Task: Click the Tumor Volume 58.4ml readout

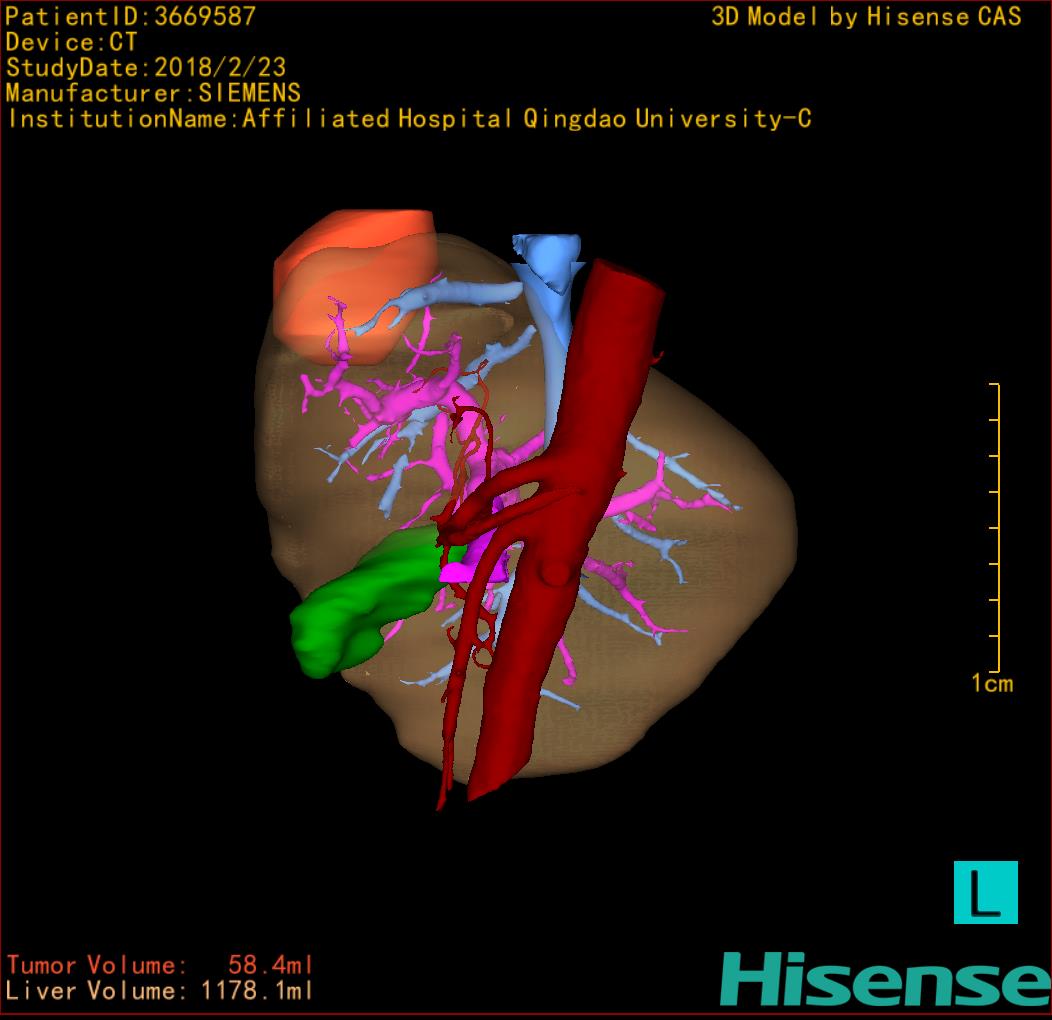Action: 160,965
